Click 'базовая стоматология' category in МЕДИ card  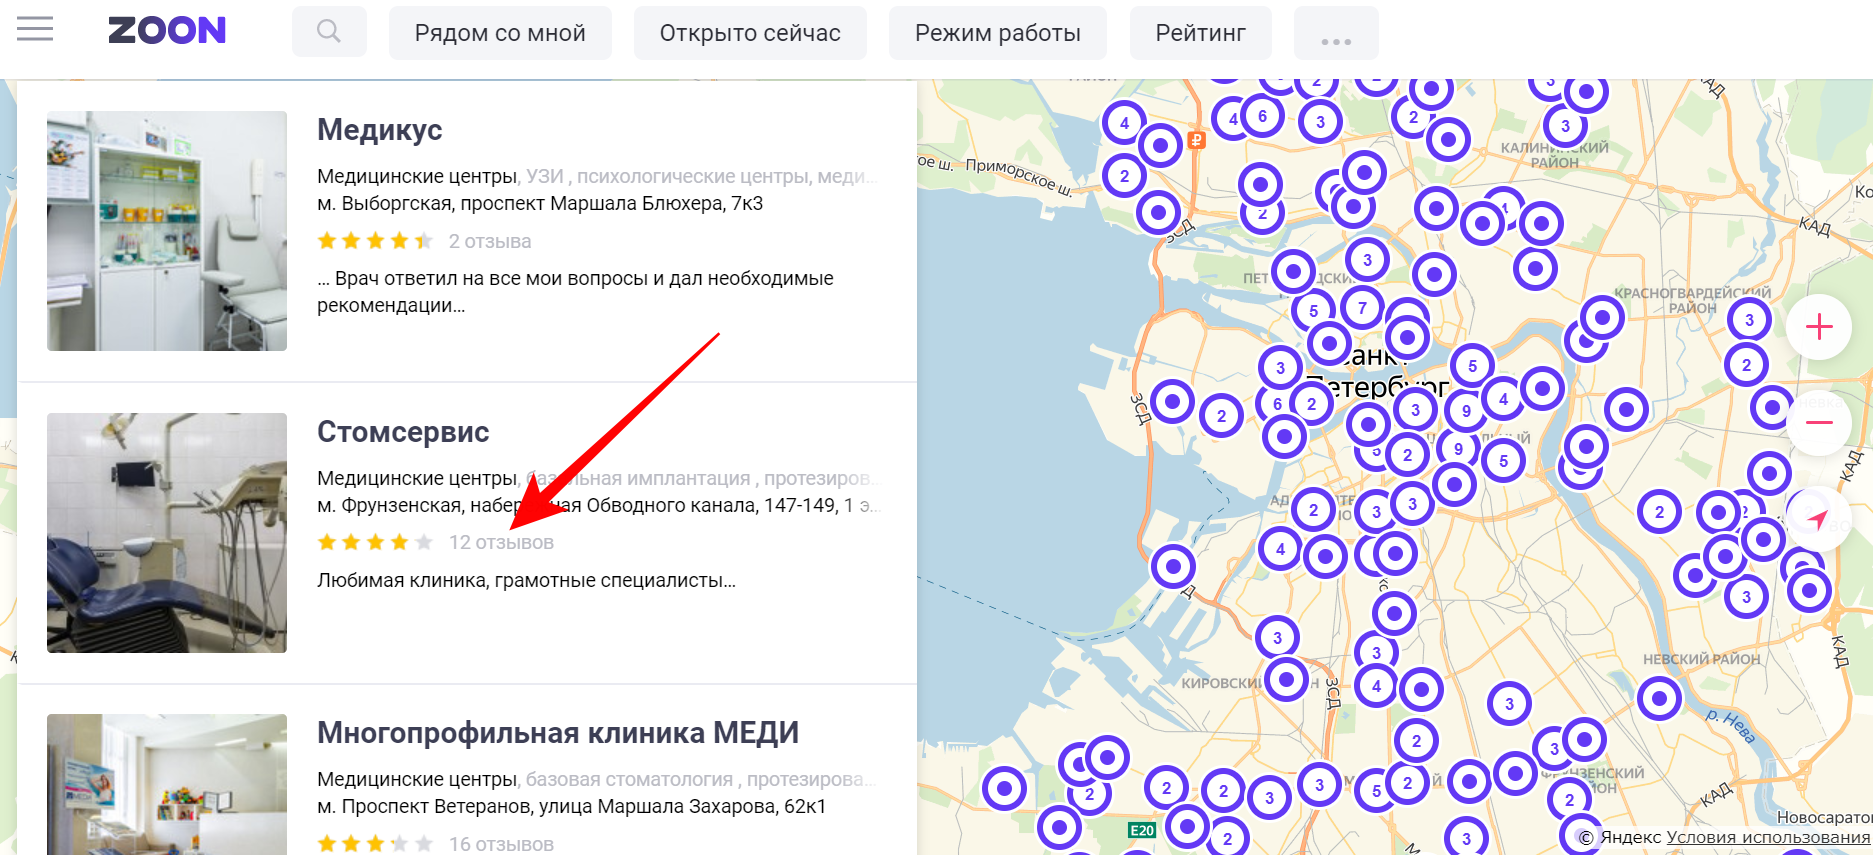pyautogui.click(x=629, y=779)
